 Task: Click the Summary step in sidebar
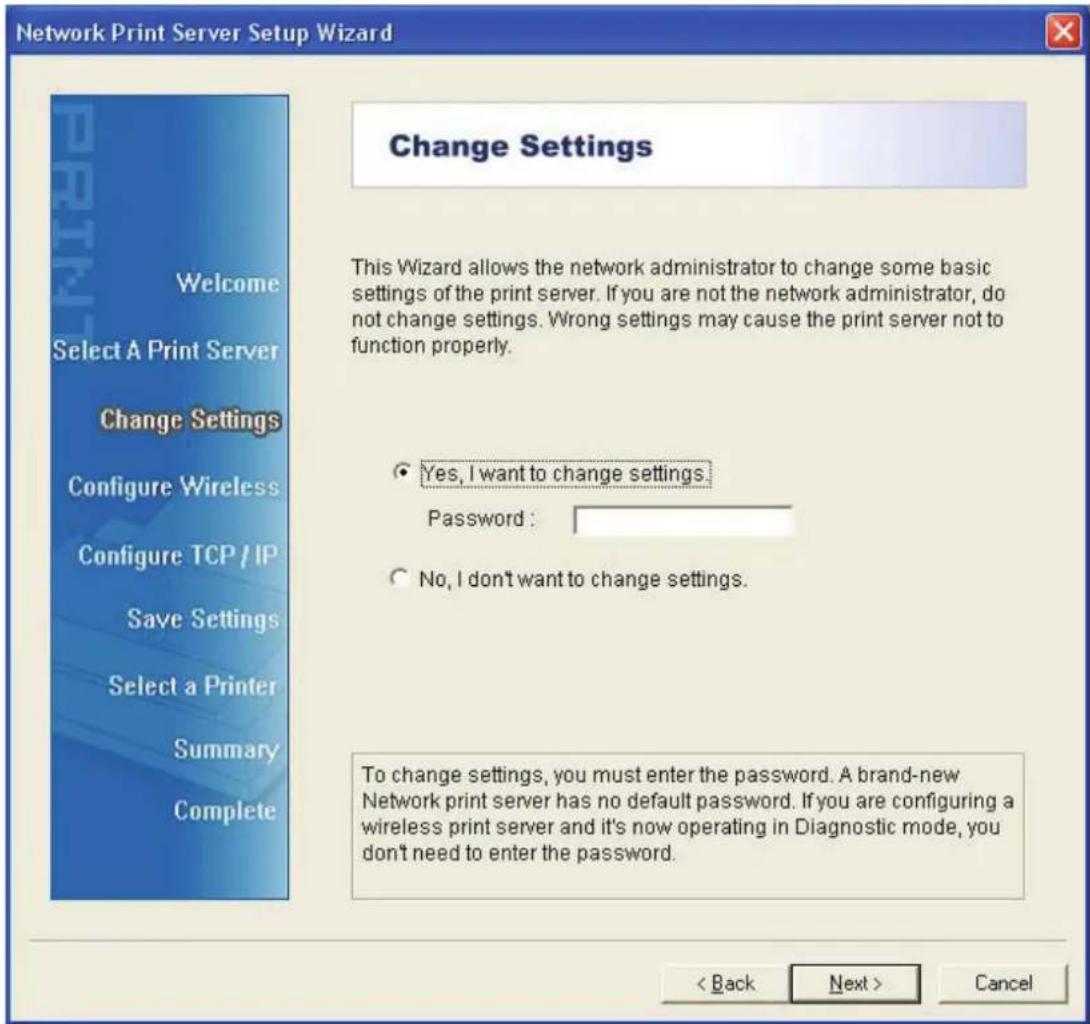coord(226,749)
